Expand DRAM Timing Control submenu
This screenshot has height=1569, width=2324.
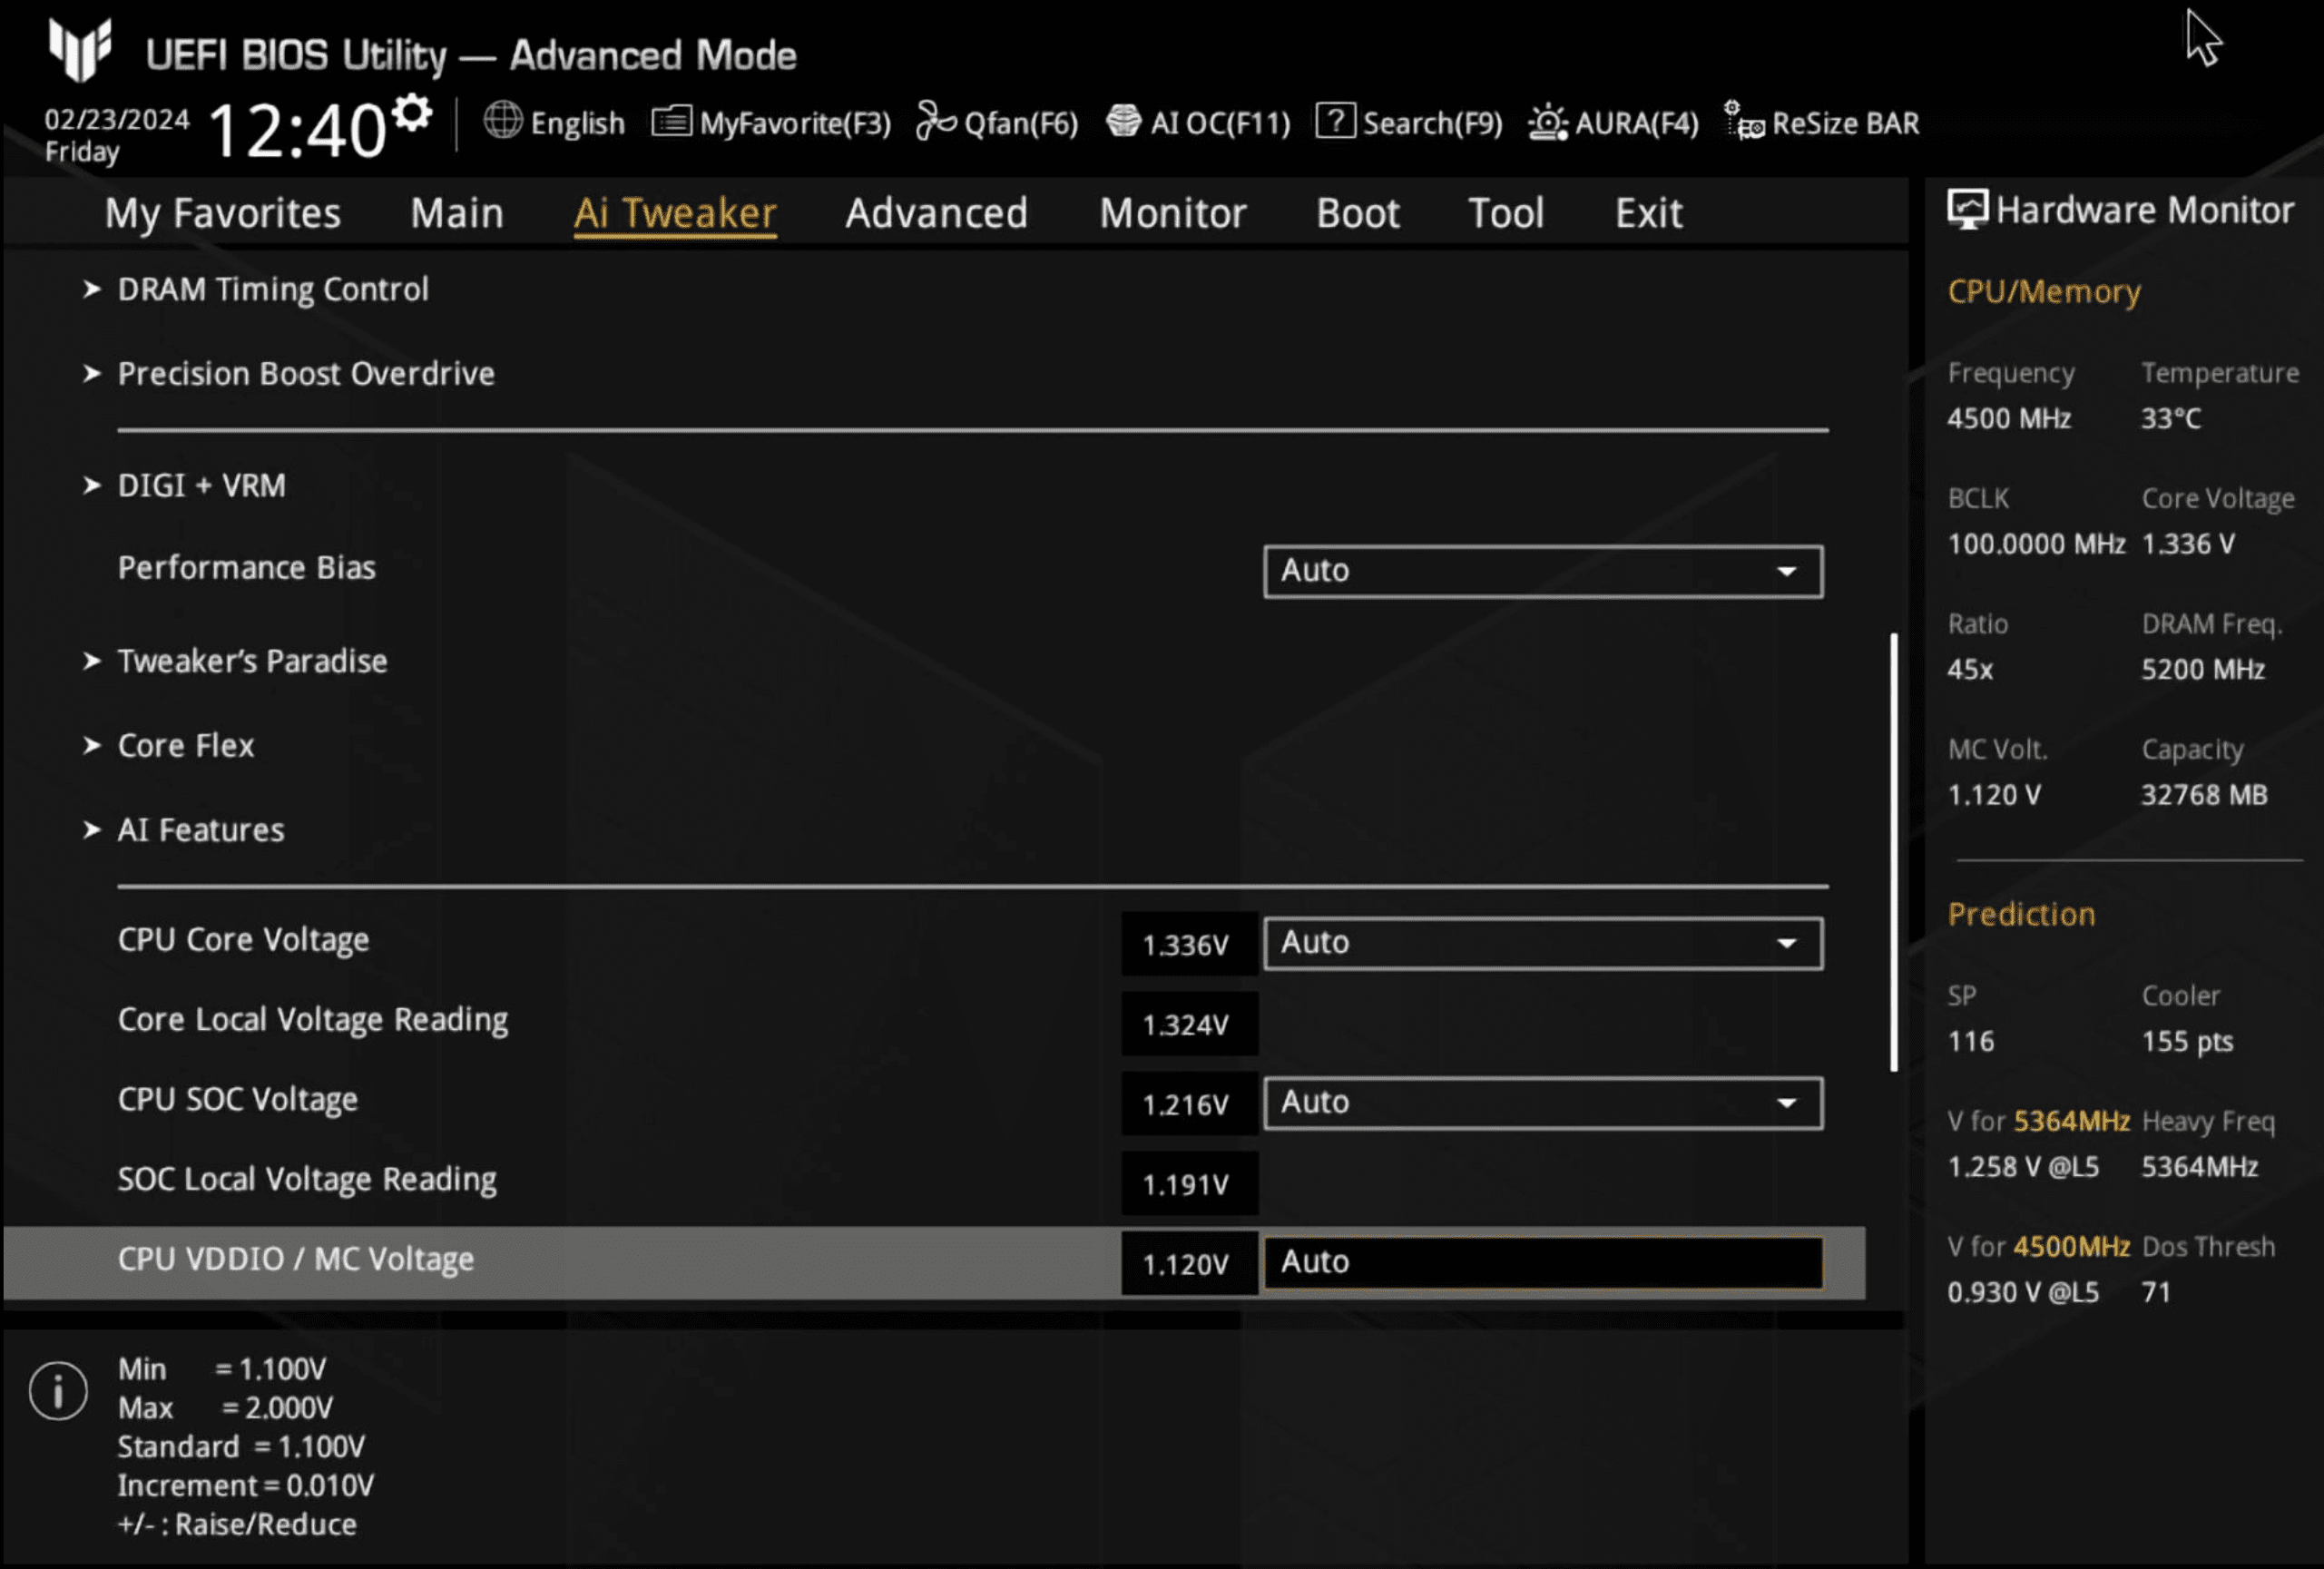coord(273,289)
